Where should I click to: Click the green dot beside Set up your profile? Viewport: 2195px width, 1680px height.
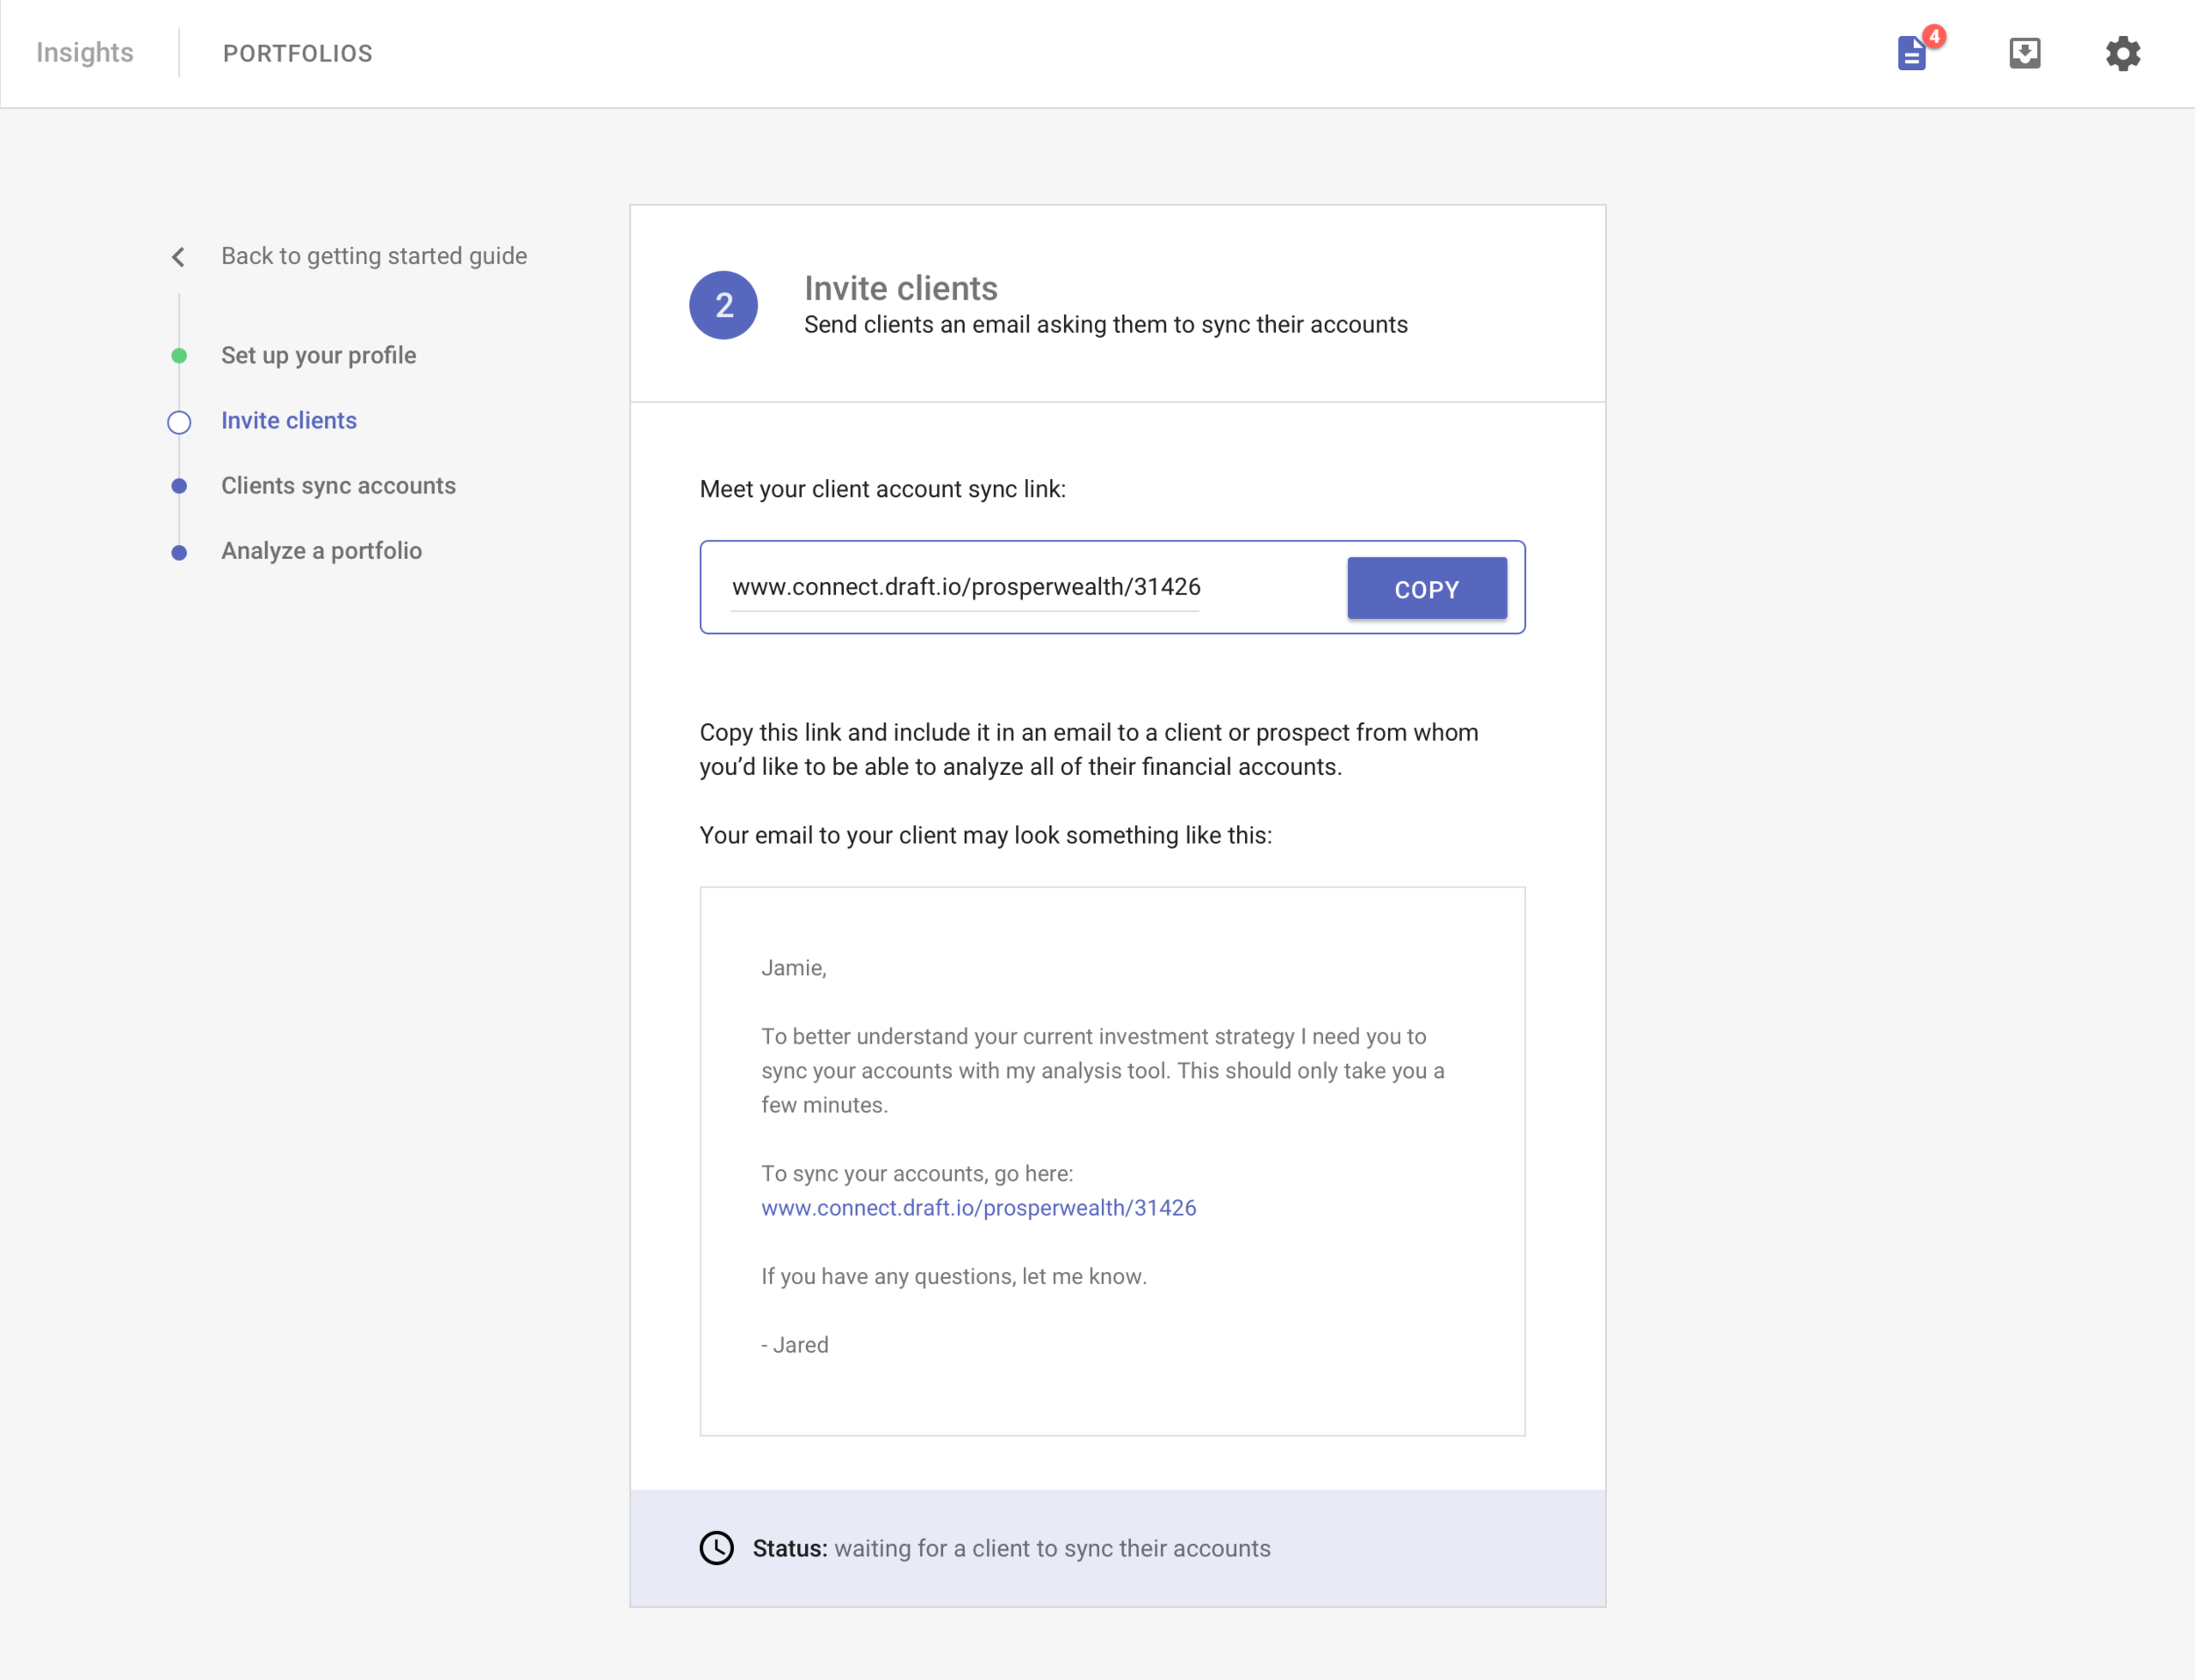[x=179, y=356]
